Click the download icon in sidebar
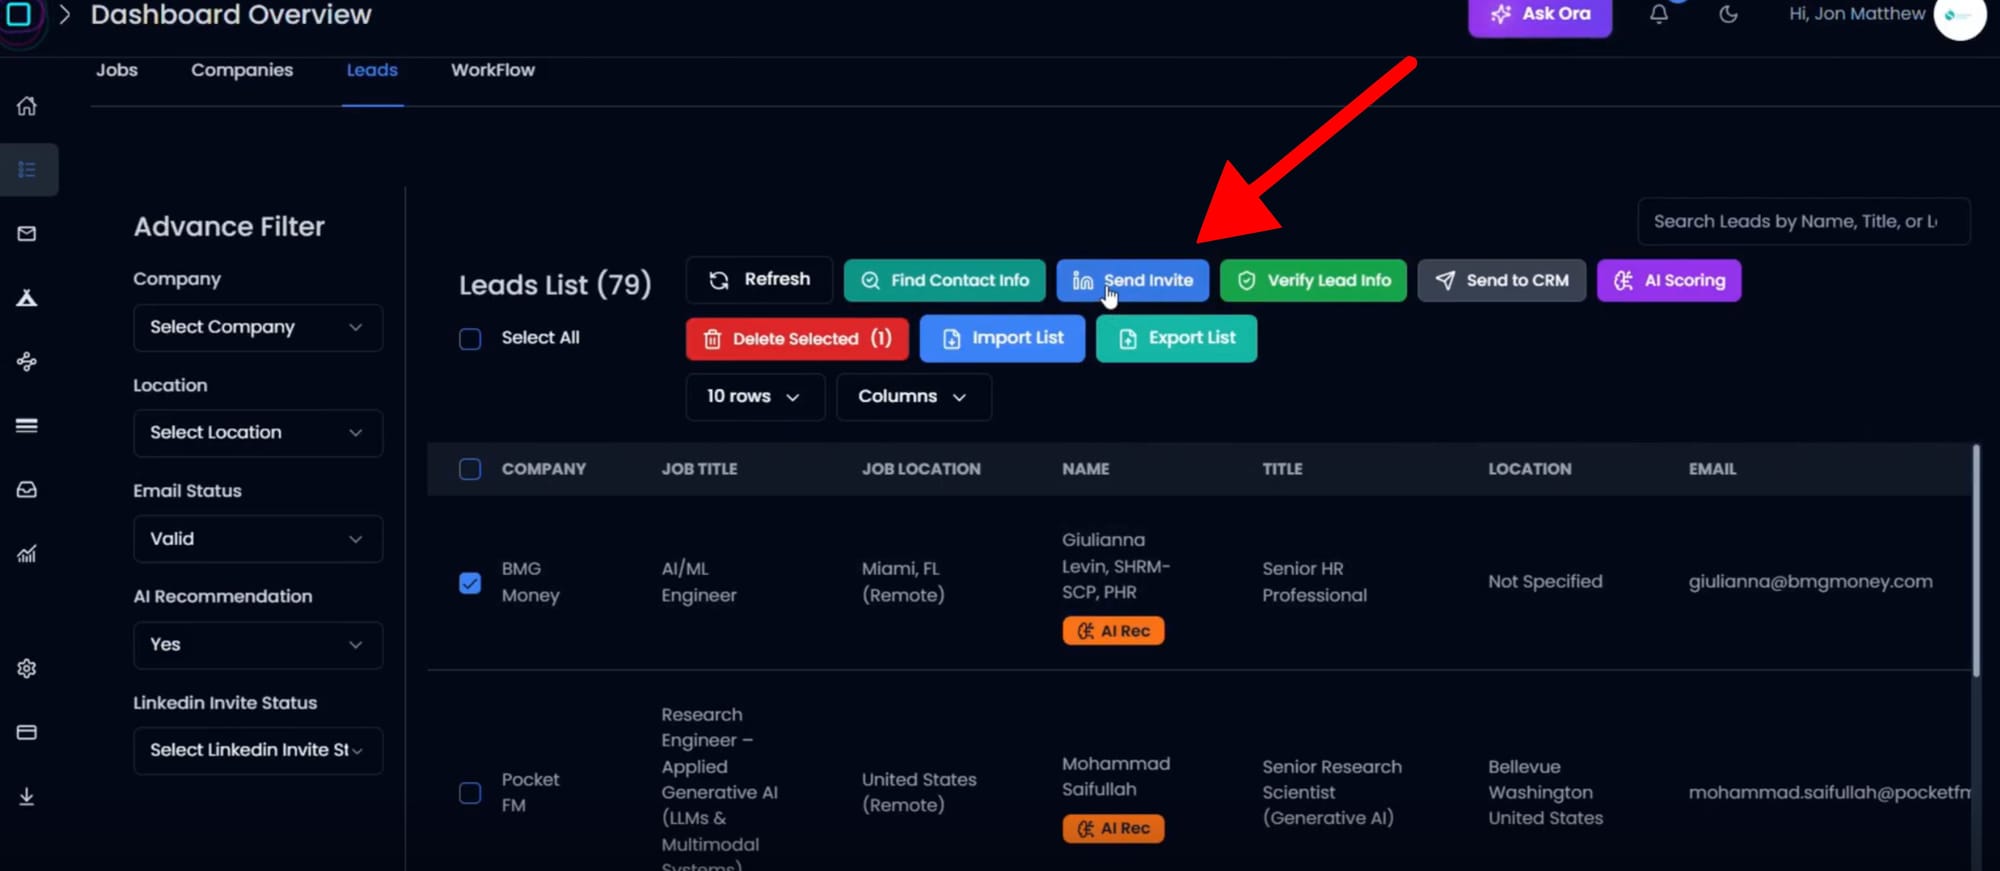The height and width of the screenshot is (871, 2000). pos(27,796)
